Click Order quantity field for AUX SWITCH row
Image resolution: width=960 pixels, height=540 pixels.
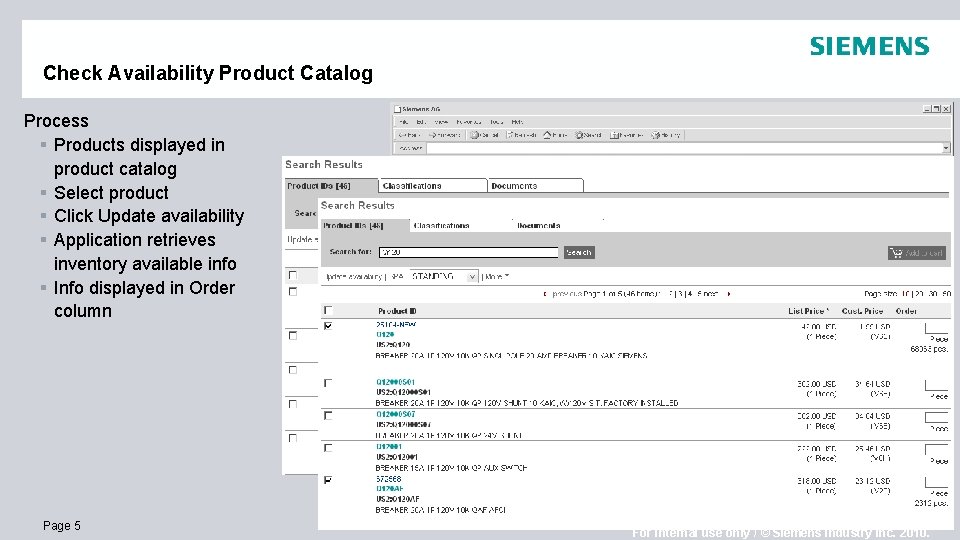[936, 449]
